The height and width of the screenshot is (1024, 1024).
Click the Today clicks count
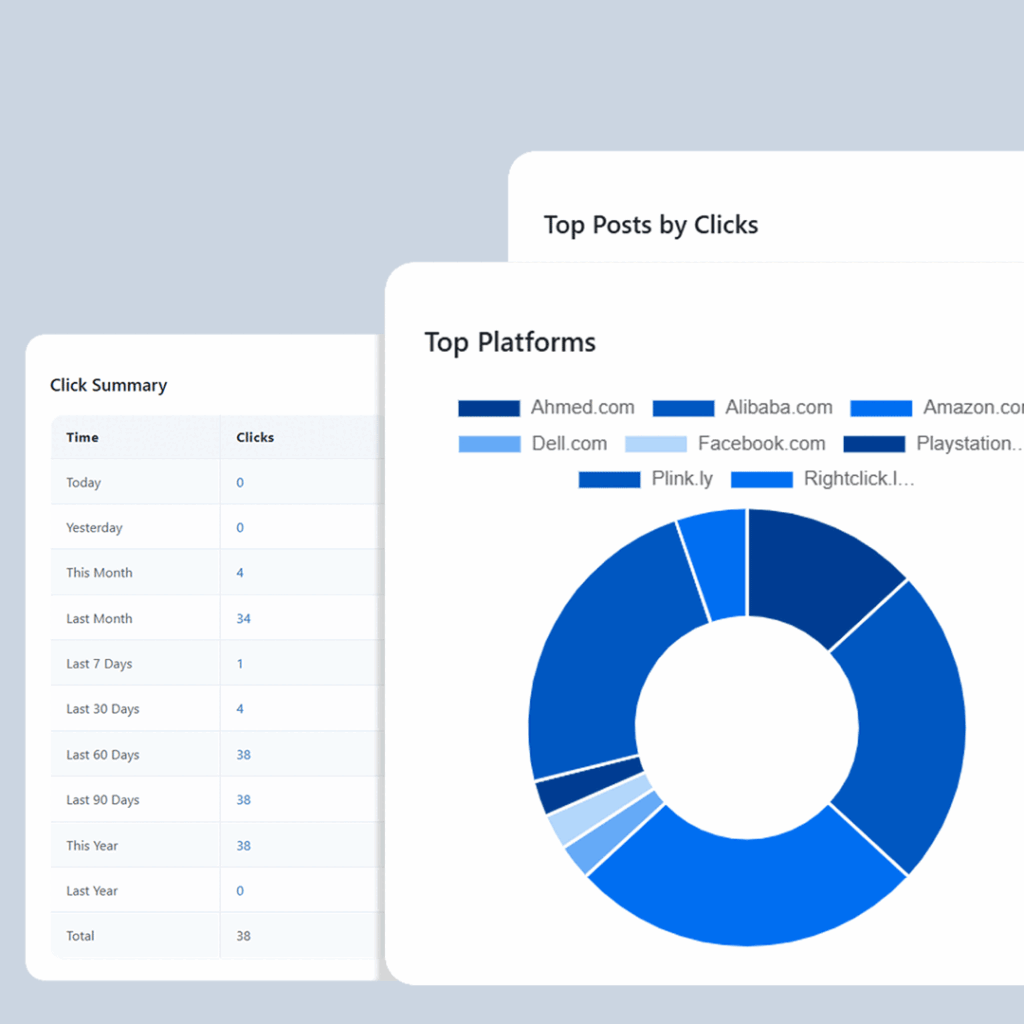point(240,483)
